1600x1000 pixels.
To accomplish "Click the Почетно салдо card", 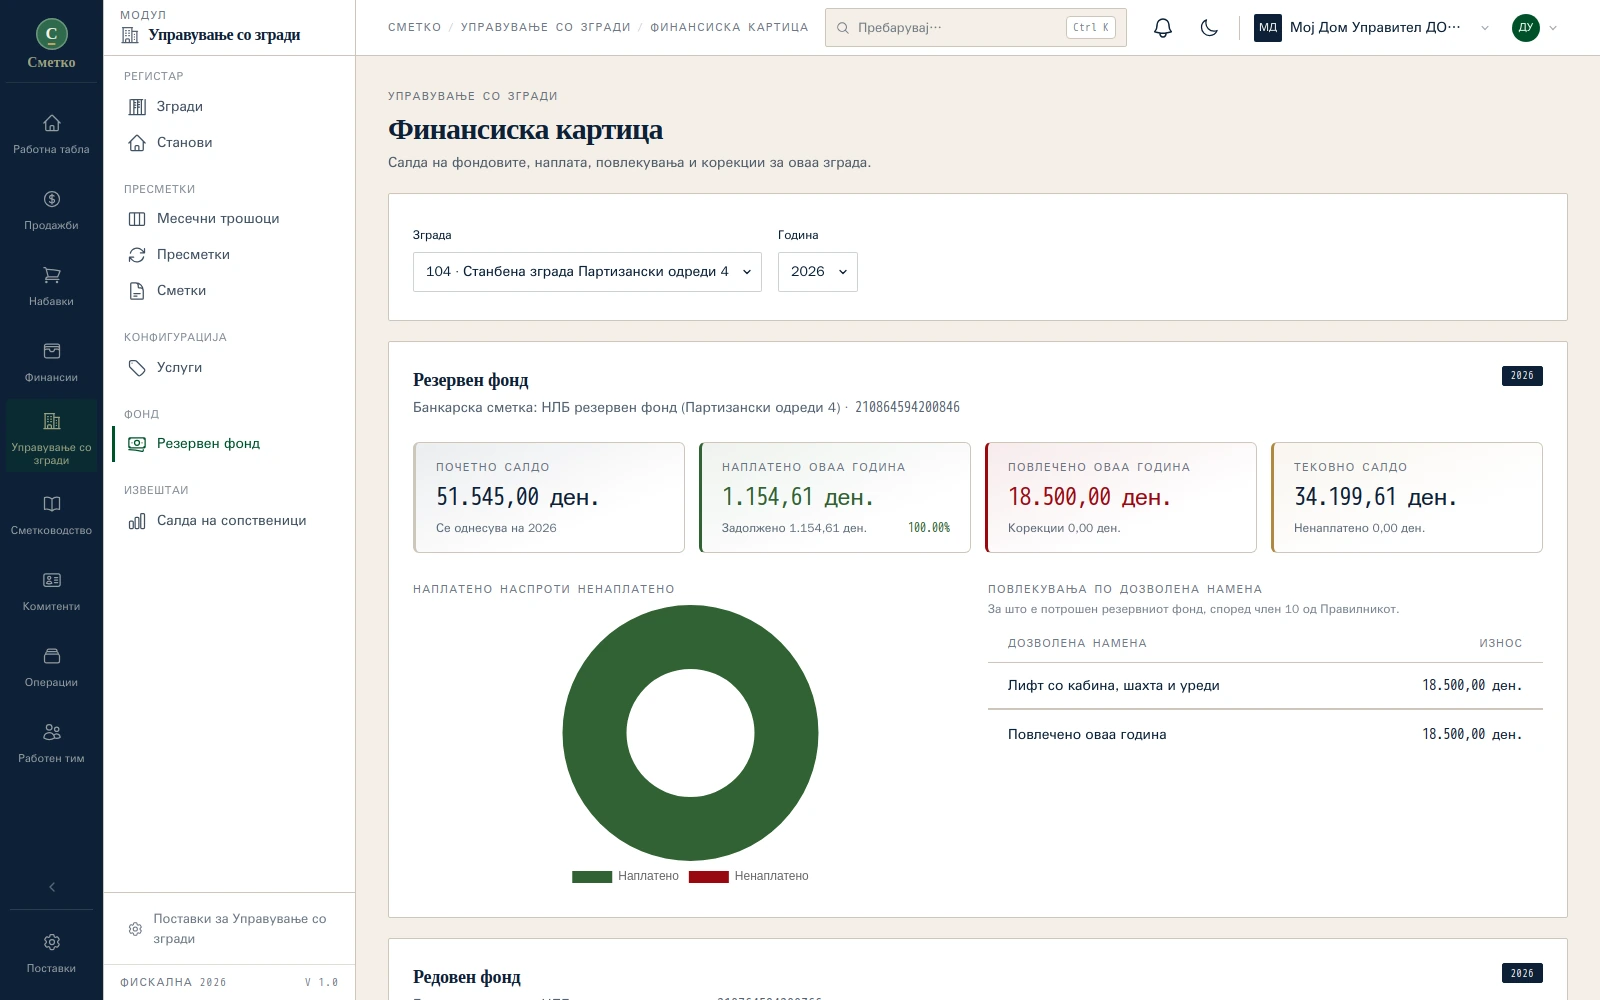I will pyautogui.click(x=549, y=497).
